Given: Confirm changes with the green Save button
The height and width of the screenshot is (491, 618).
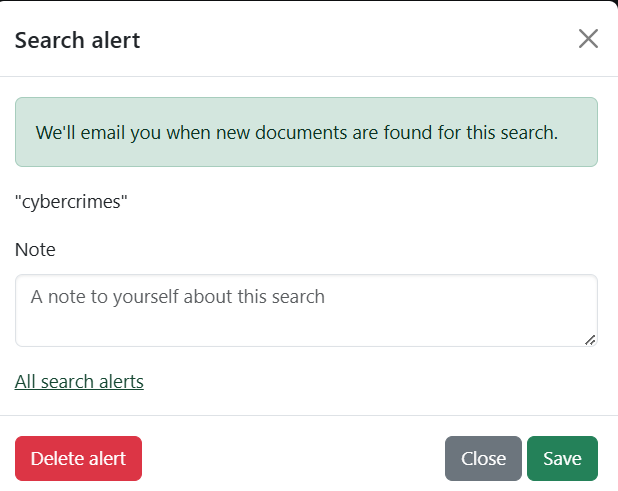Looking at the screenshot, I should point(562,459).
